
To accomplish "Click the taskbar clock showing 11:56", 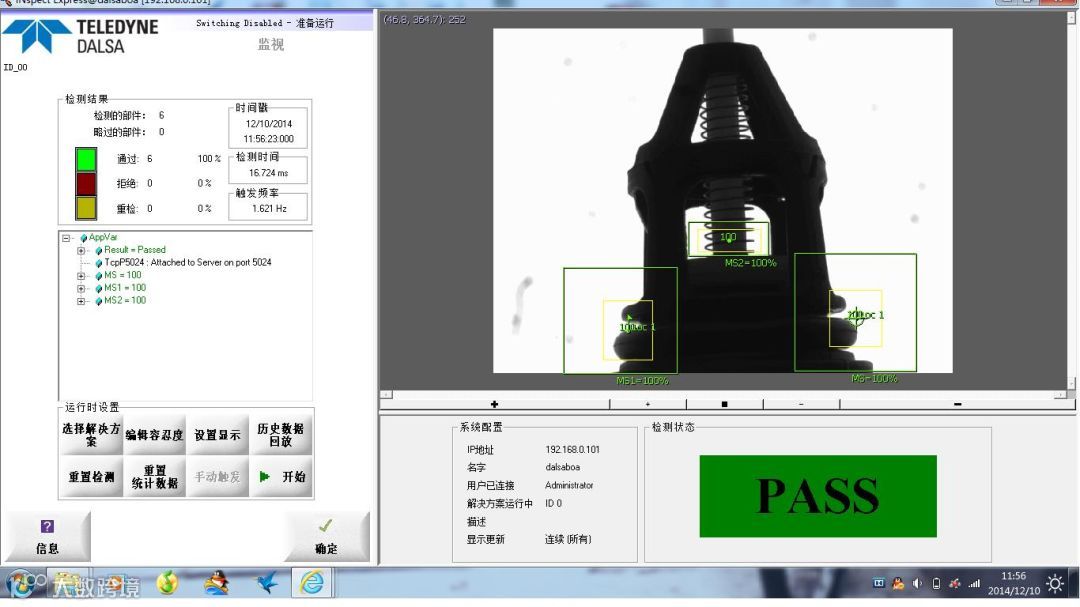I will pyautogui.click(x=1013, y=576).
